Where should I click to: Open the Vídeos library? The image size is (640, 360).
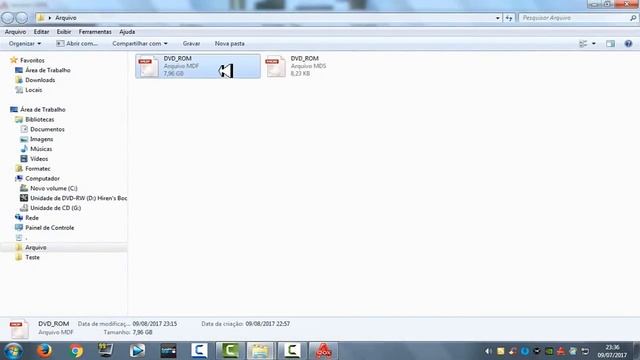click(34, 159)
